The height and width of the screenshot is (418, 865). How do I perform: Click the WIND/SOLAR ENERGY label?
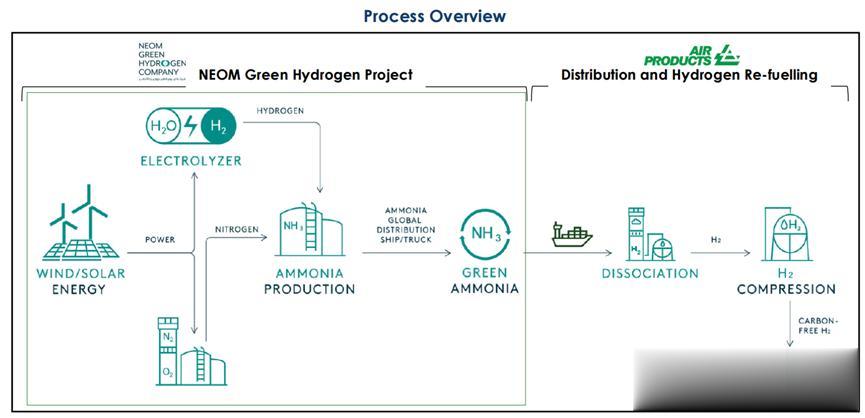[81, 281]
